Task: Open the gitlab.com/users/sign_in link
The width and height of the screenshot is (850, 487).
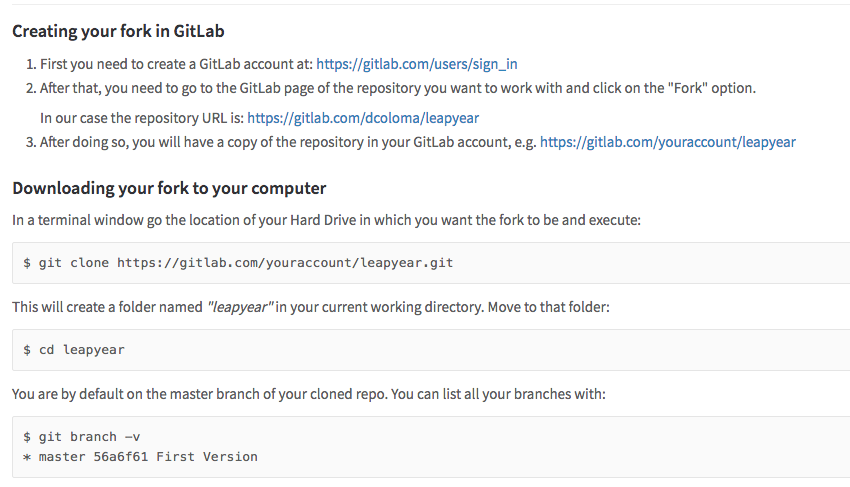Action: [x=416, y=64]
